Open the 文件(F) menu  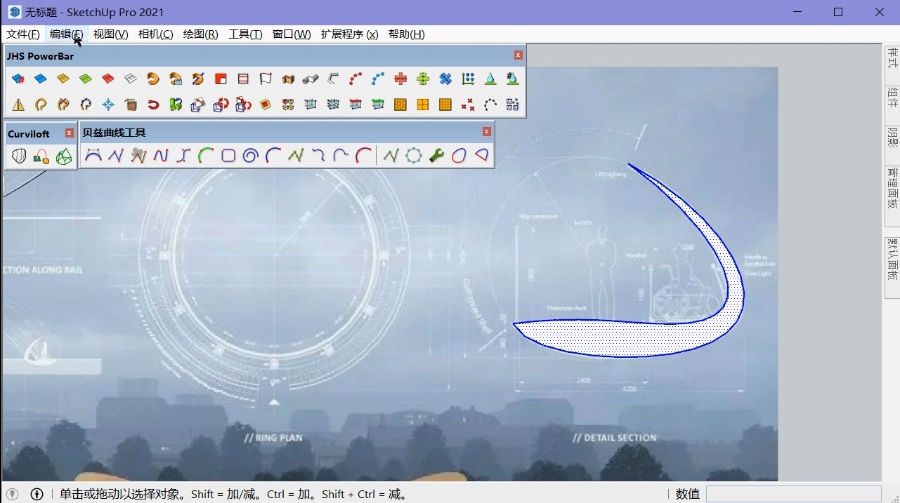click(23, 34)
